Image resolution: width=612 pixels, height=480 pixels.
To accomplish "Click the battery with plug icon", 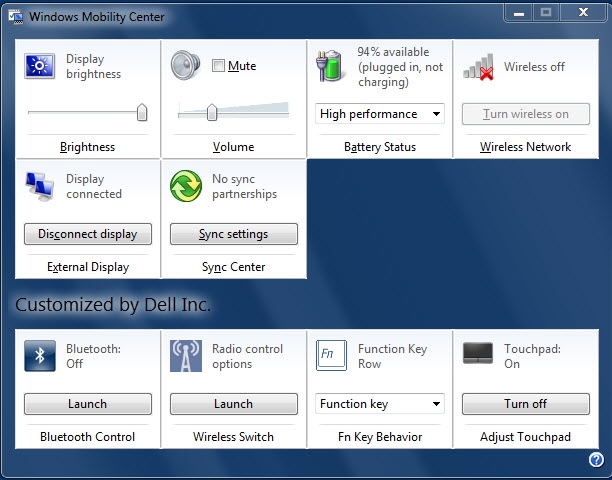I will 330,66.
